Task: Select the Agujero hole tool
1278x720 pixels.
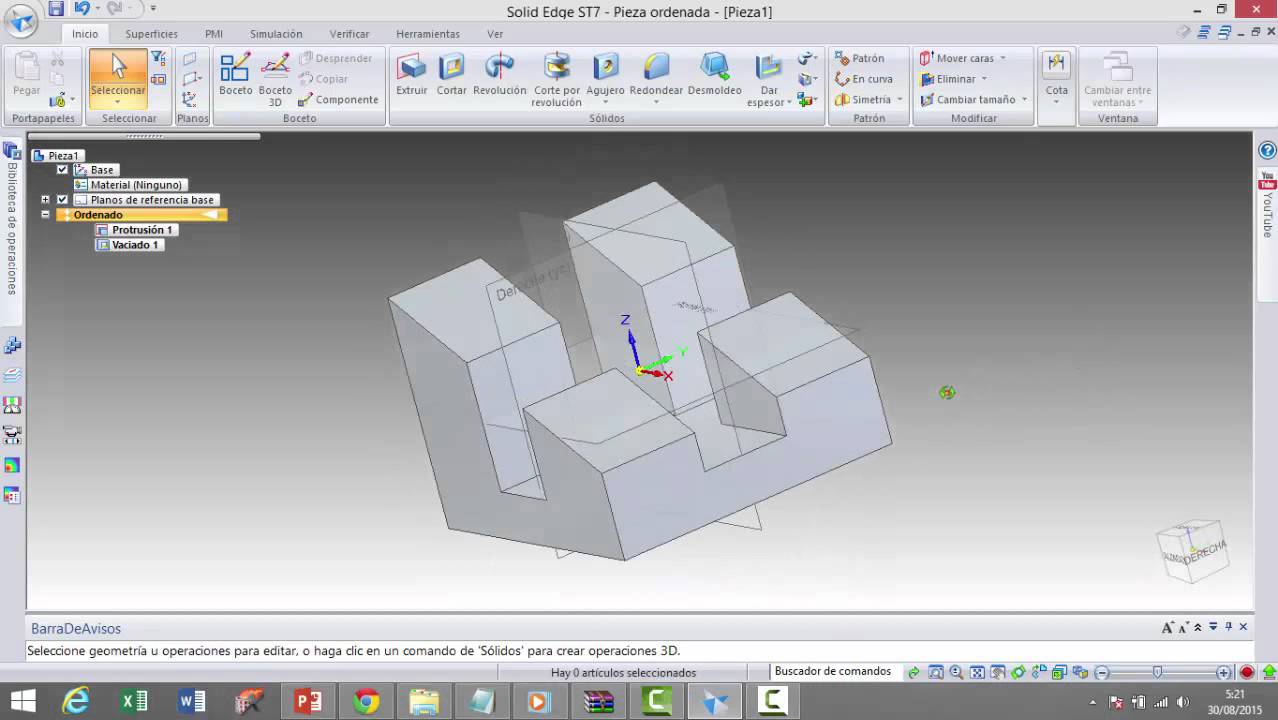Action: pyautogui.click(x=605, y=75)
